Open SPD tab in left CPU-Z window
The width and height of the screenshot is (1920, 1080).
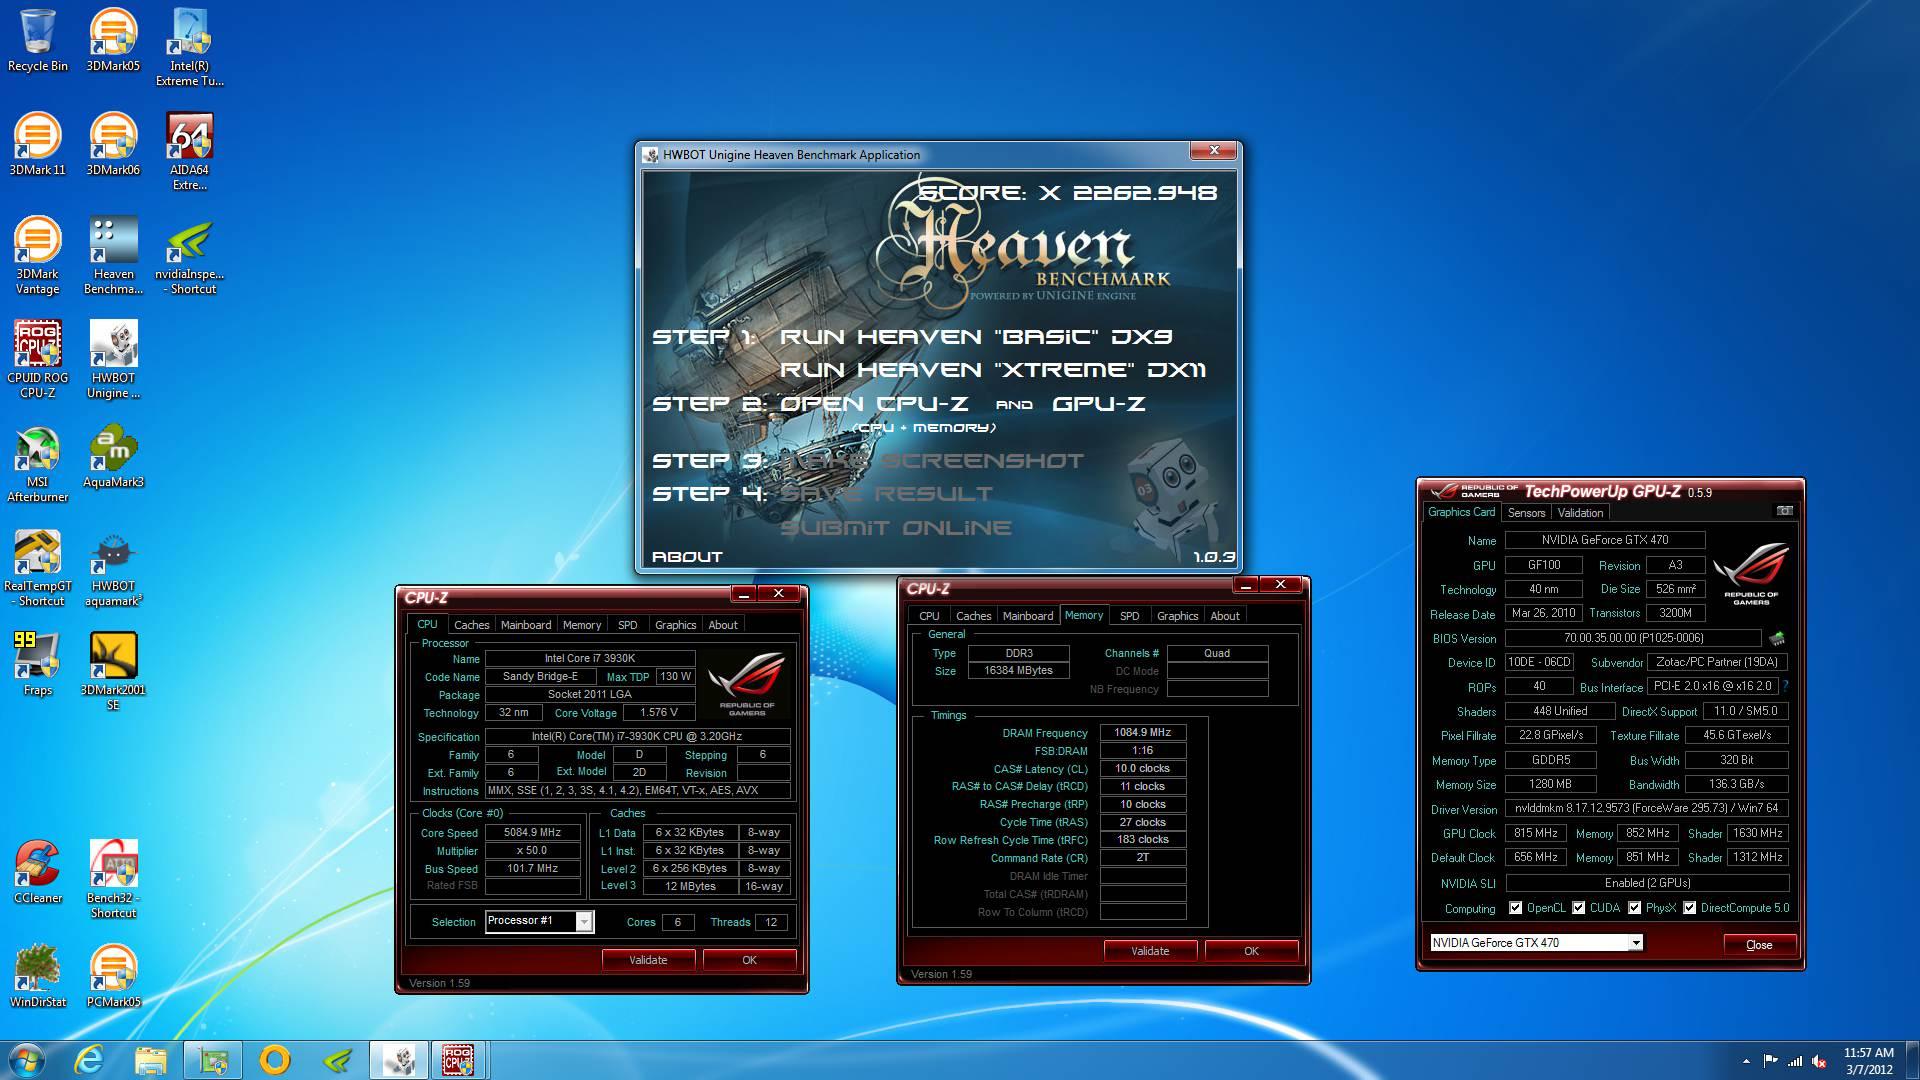627,624
